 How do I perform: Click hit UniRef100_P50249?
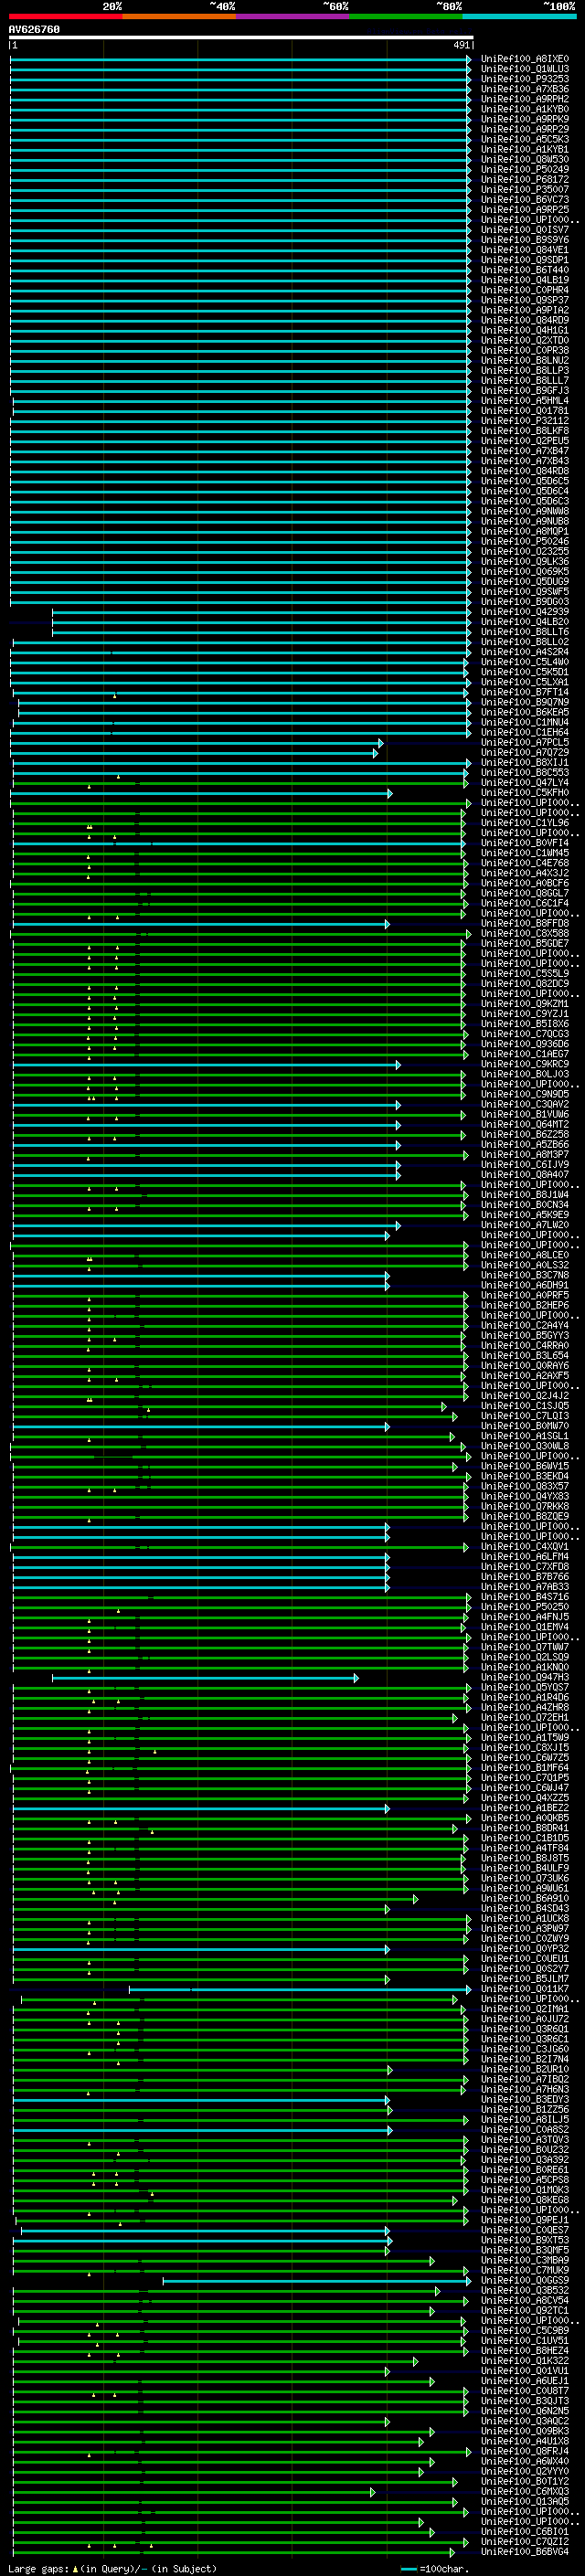pyautogui.click(x=524, y=170)
